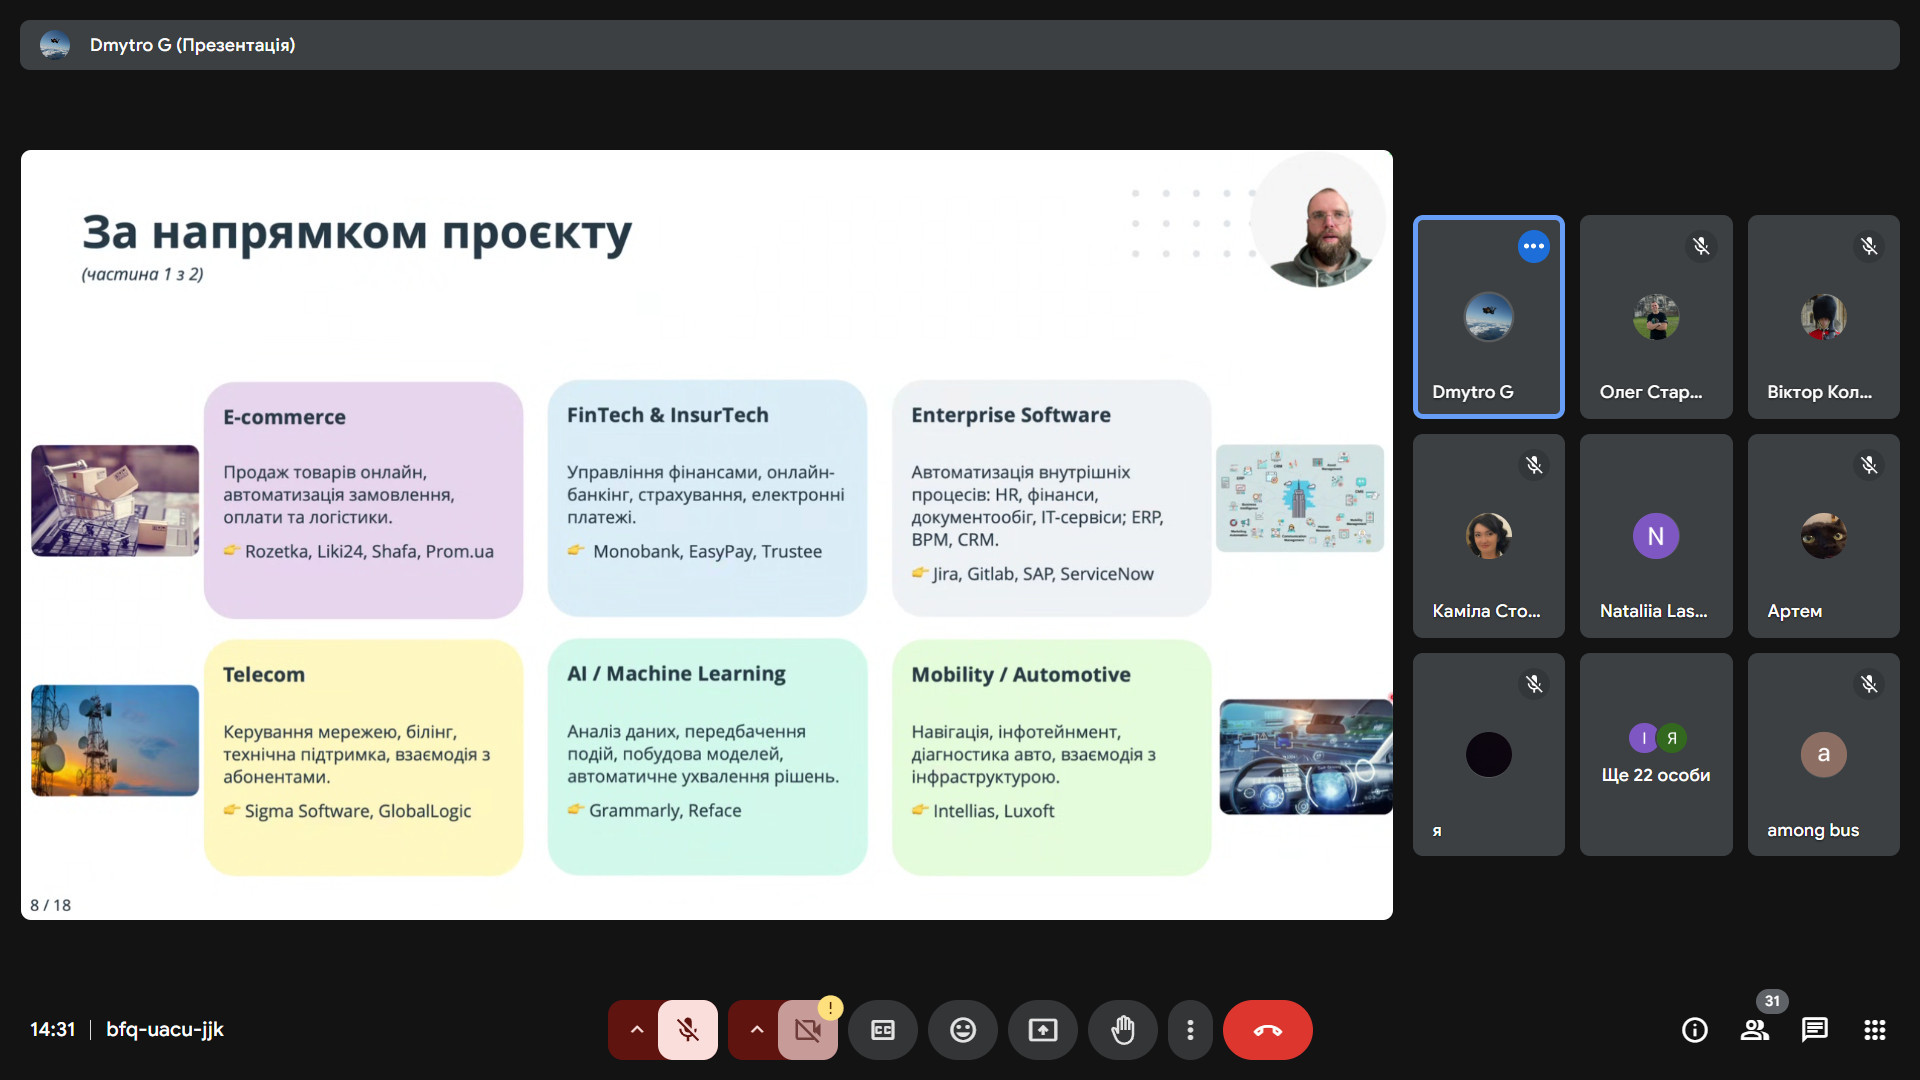Click the clock time 14:31
Viewport: 1920px width, 1080px height.
coord(52,1029)
